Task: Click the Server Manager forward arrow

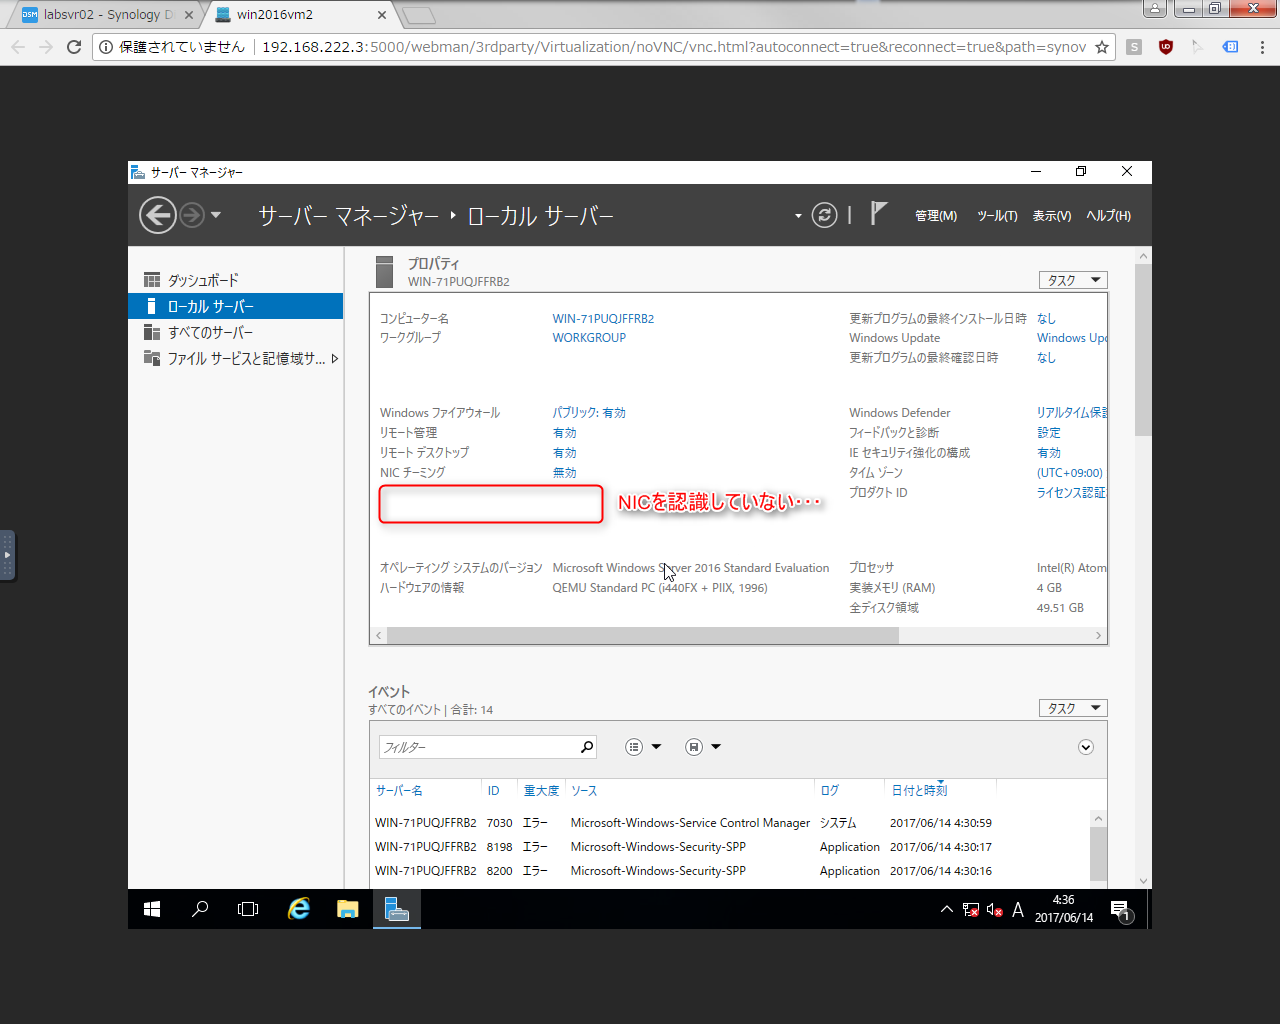Action: 192,215
